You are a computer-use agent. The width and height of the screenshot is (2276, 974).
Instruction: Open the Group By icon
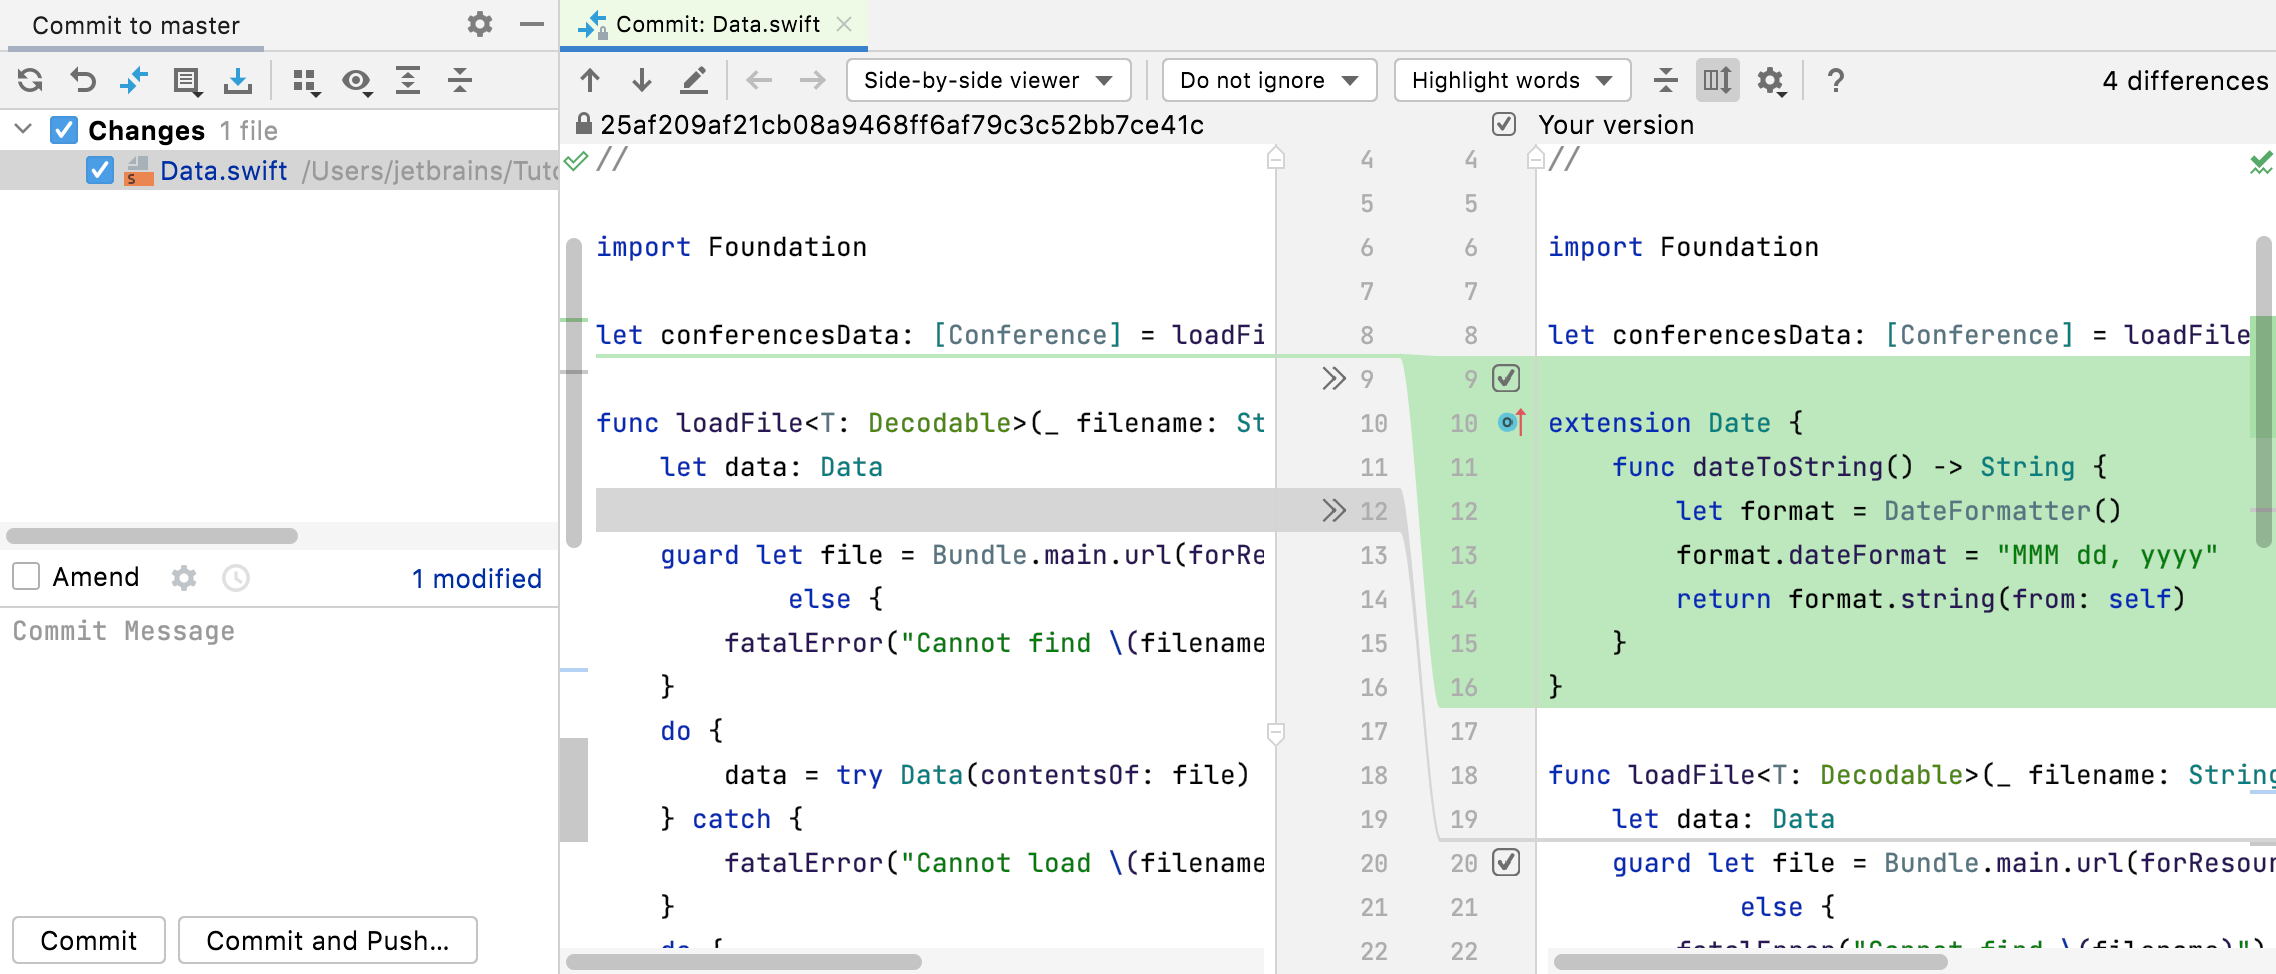click(306, 81)
